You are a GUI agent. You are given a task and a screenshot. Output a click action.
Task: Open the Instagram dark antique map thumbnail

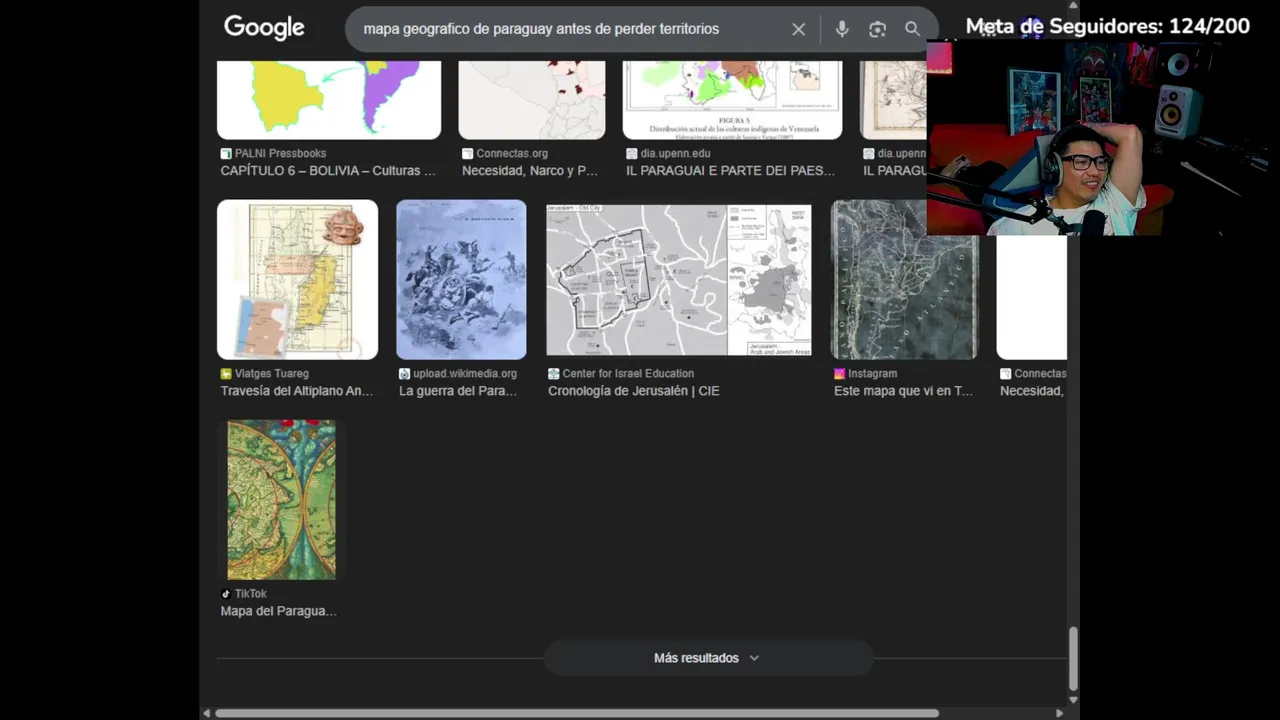[904, 279]
